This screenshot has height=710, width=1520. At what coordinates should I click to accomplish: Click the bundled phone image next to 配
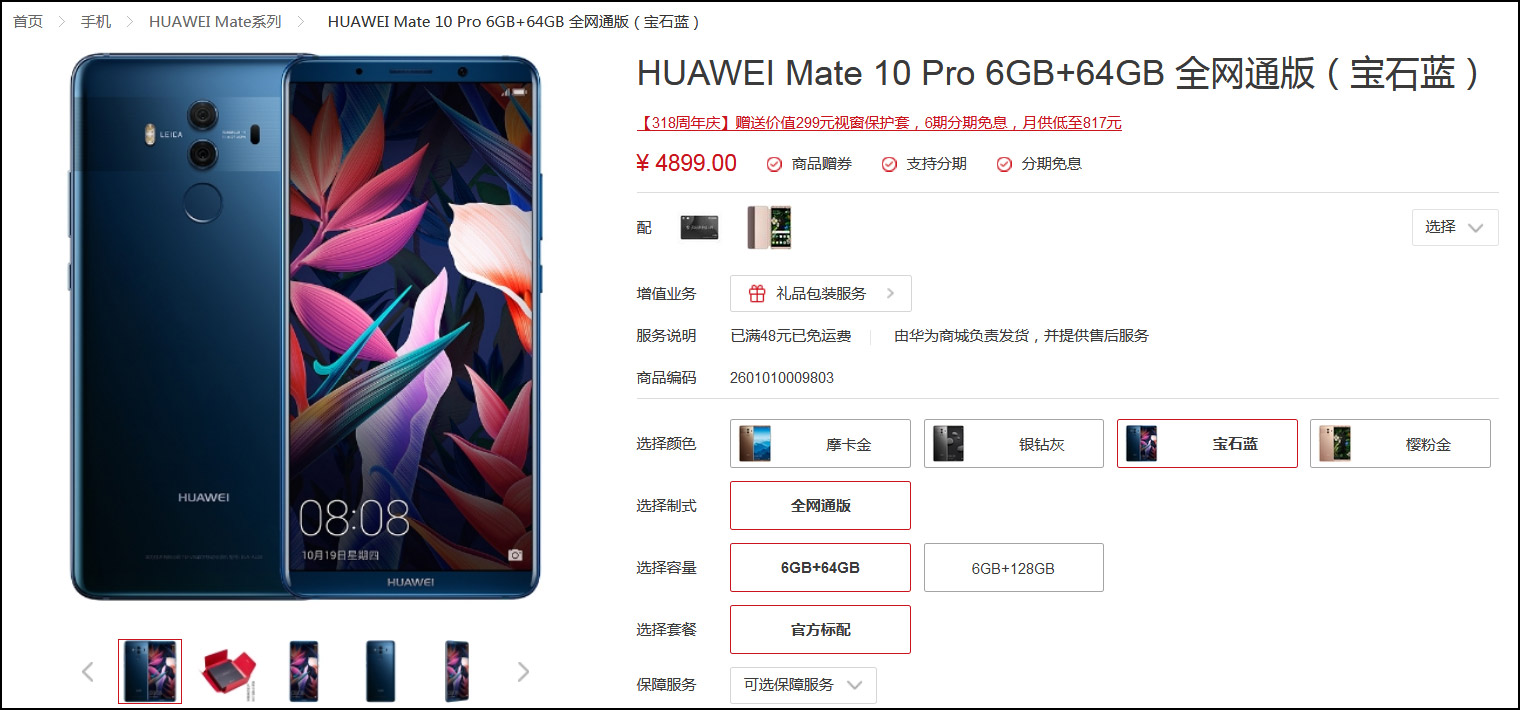769,227
